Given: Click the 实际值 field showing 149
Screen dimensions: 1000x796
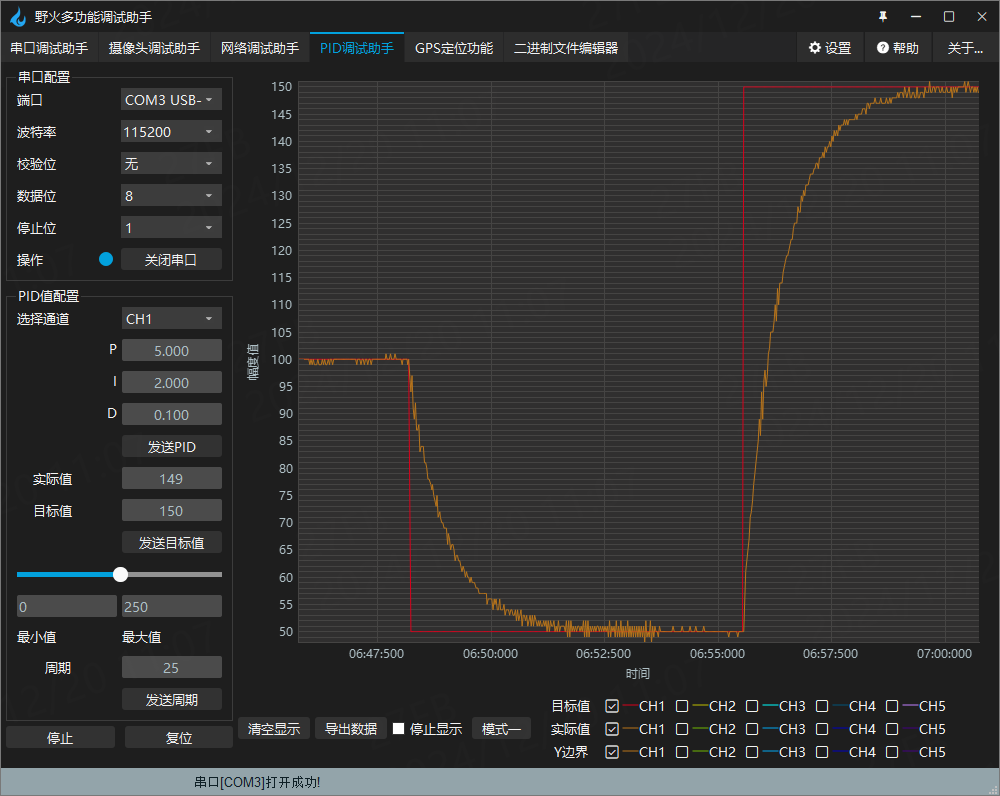Looking at the screenshot, I should tap(172, 478).
